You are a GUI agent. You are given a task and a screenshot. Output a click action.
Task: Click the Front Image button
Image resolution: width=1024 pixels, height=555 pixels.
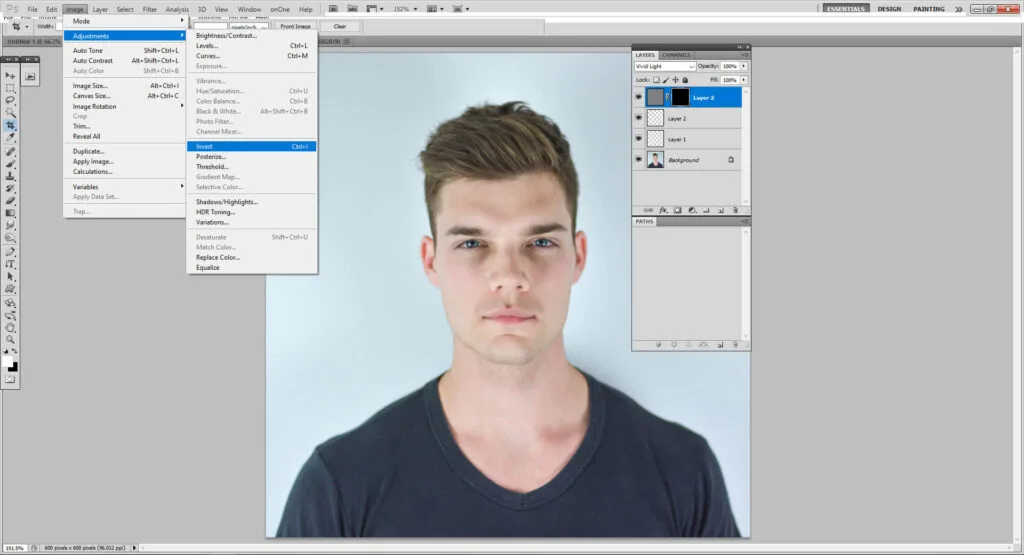click(295, 27)
